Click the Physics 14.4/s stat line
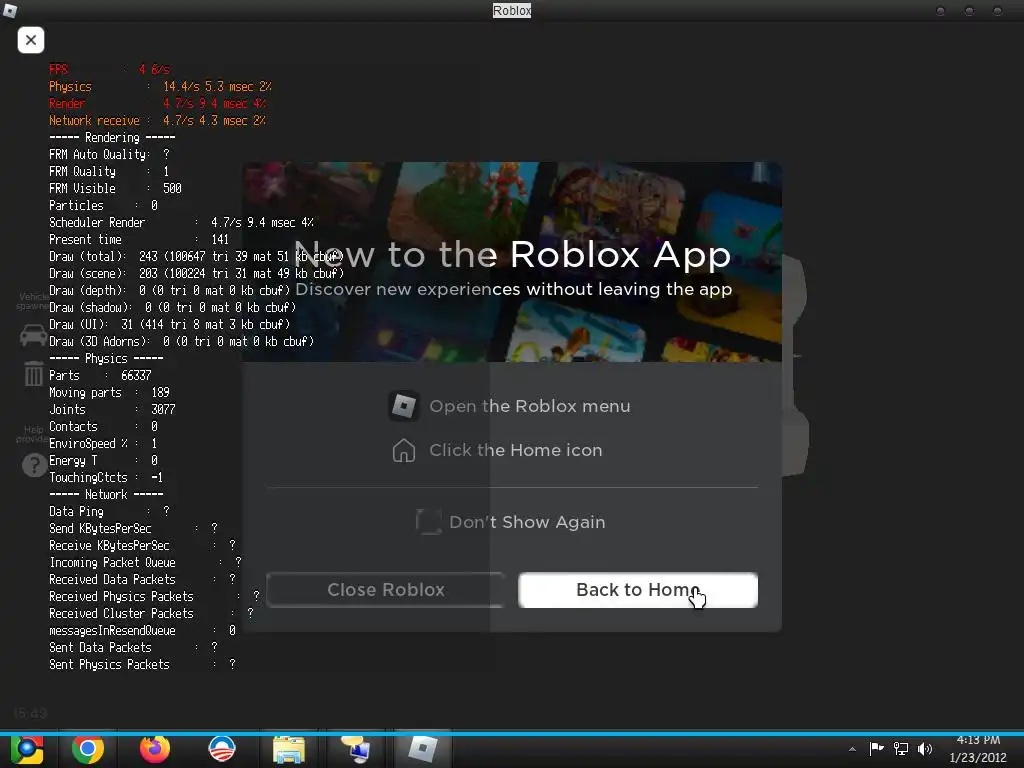This screenshot has height=768, width=1024. [160, 86]
